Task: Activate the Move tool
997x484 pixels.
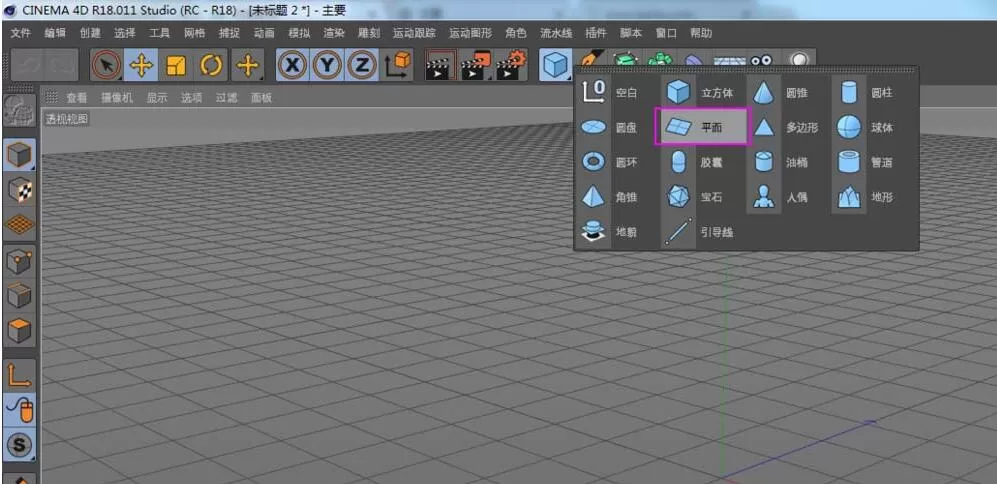Action: coord(141,65)
